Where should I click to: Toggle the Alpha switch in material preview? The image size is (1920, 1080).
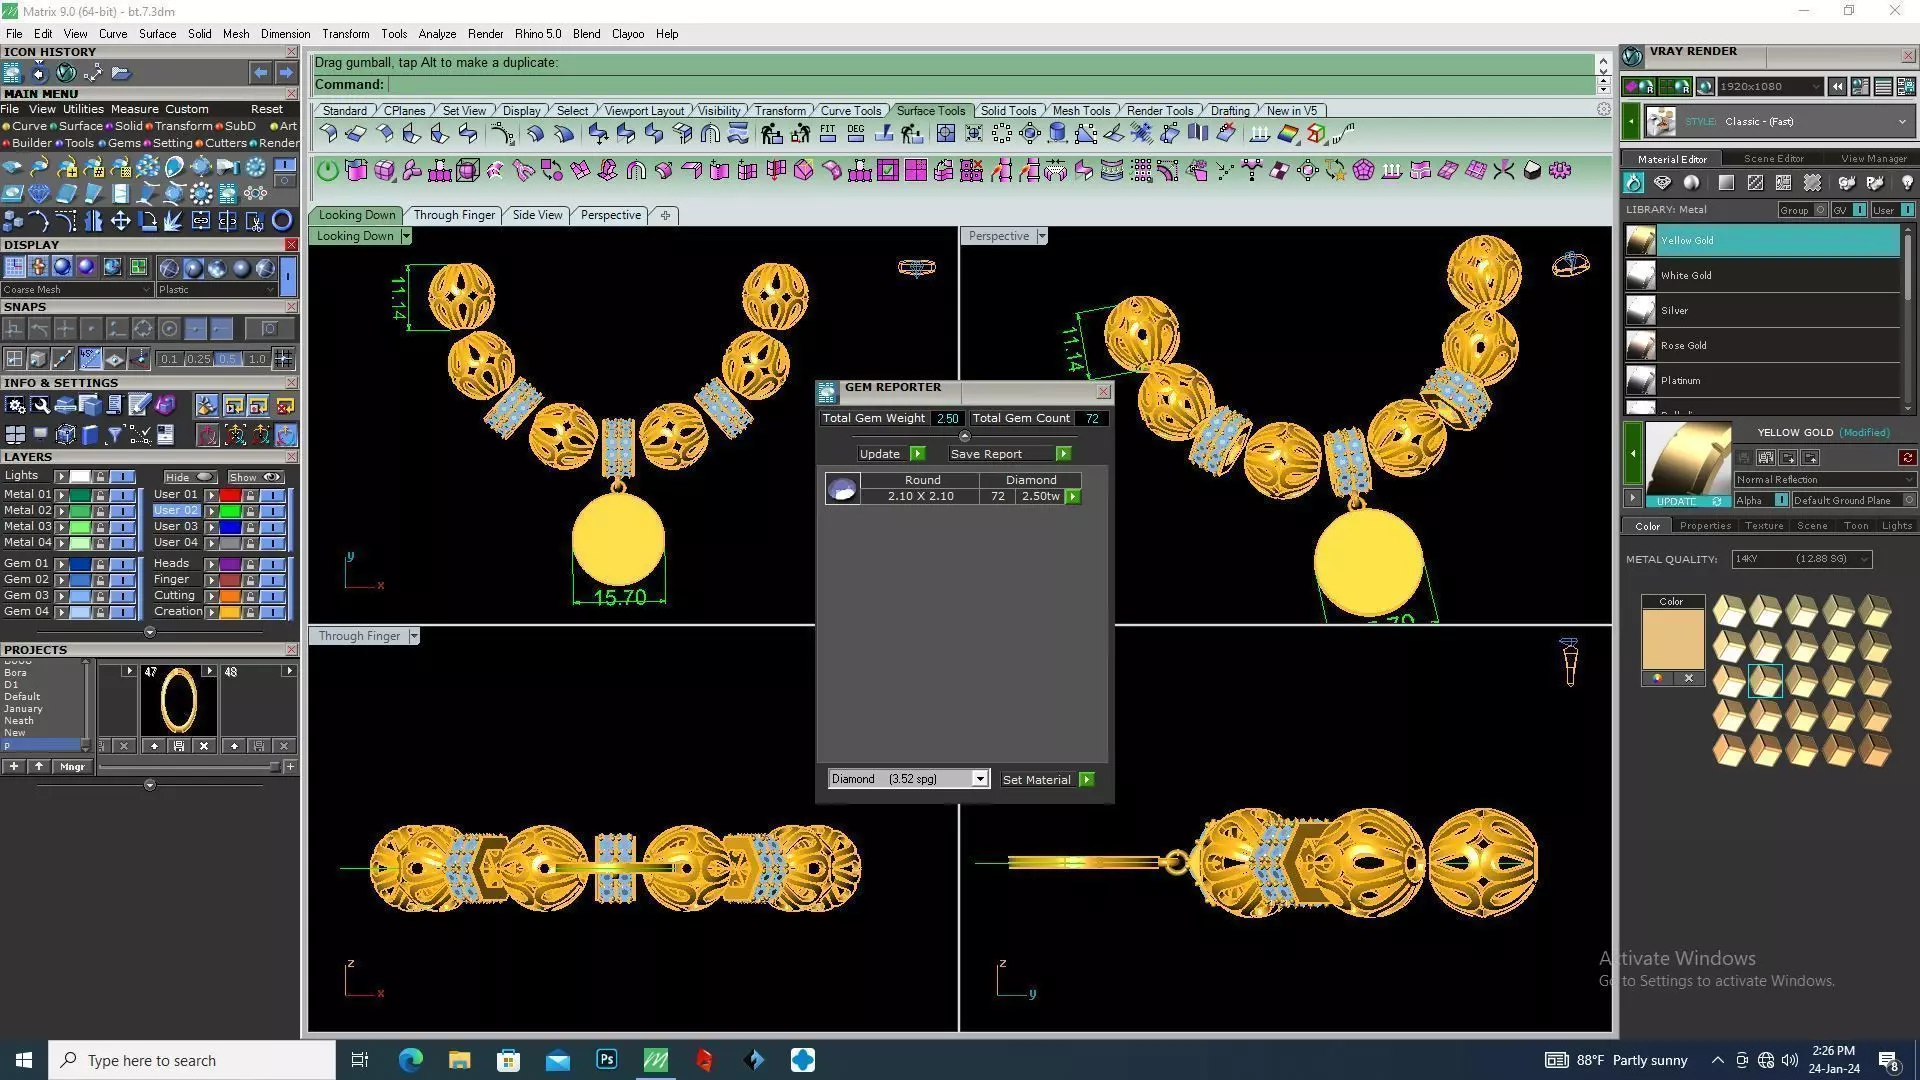pos(1780,500)
